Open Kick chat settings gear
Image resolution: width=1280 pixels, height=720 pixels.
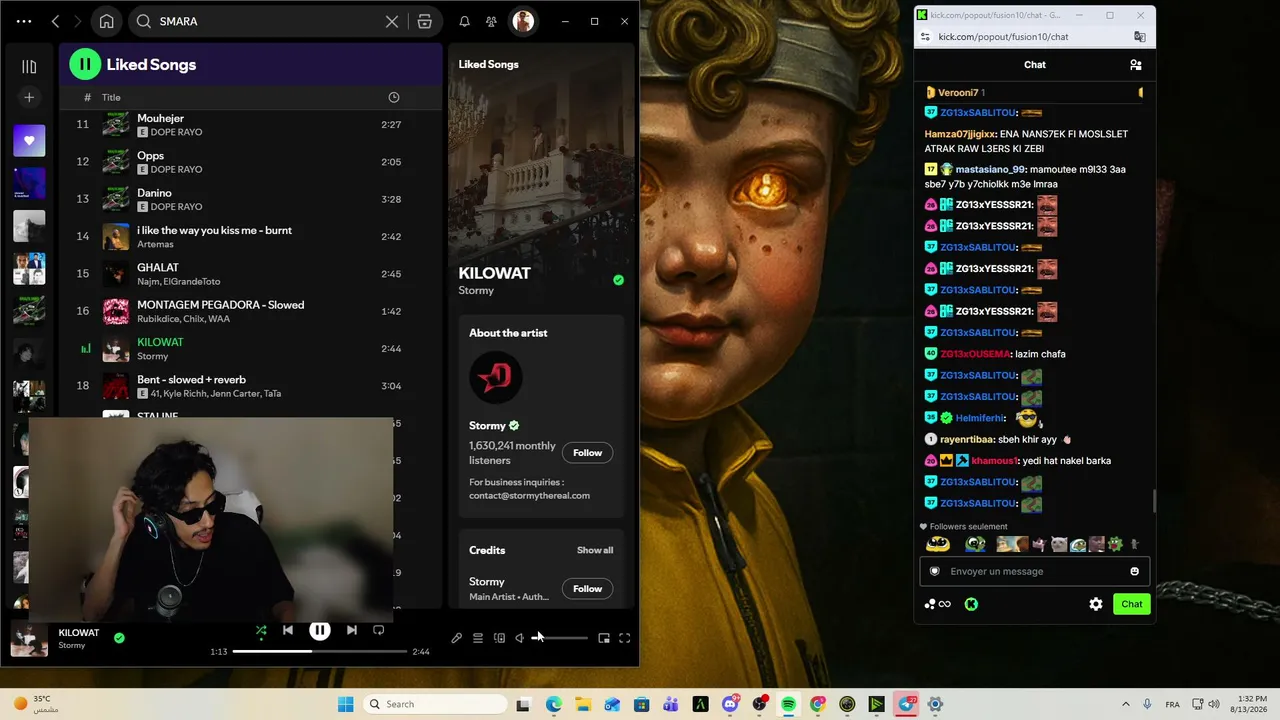1096,604
